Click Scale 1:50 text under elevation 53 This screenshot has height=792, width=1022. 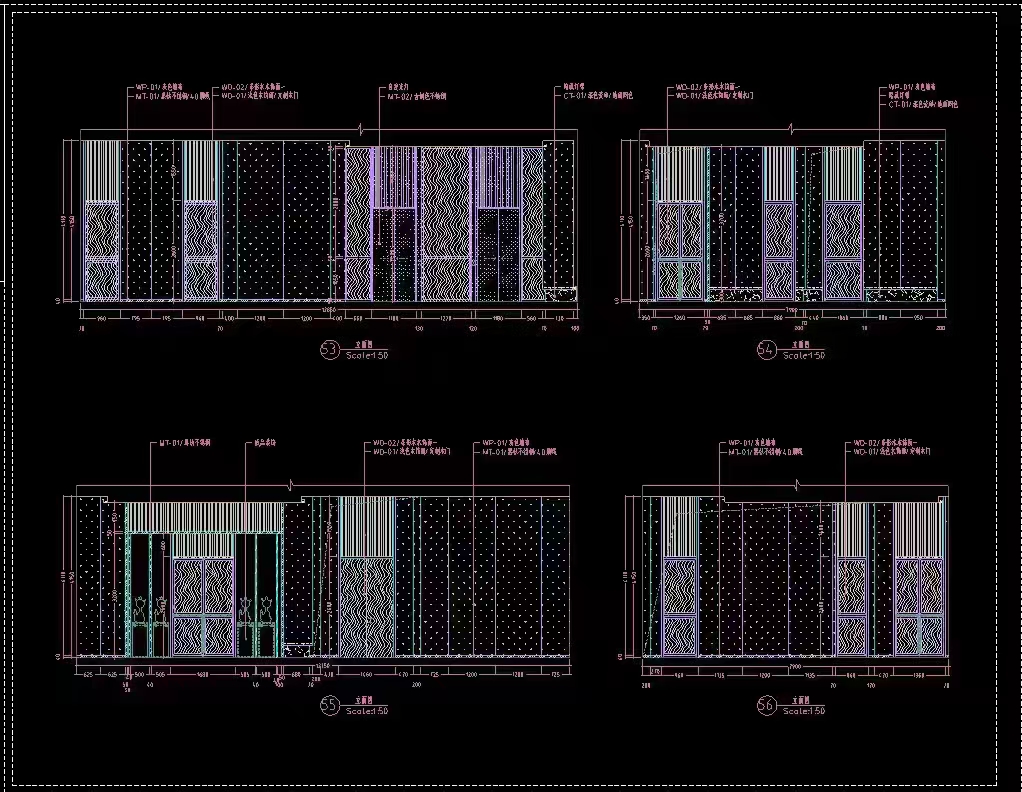pyautogui.click(x=367, y=355)
